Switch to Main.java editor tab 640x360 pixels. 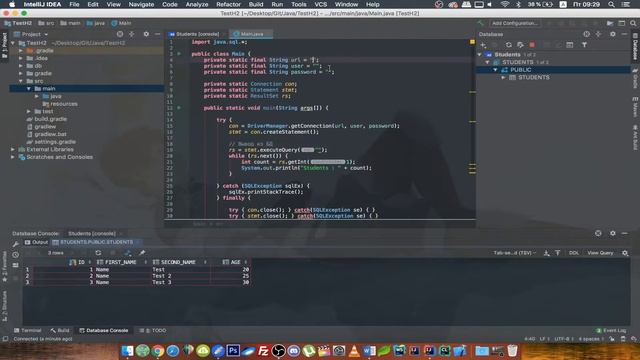(251, 34)
